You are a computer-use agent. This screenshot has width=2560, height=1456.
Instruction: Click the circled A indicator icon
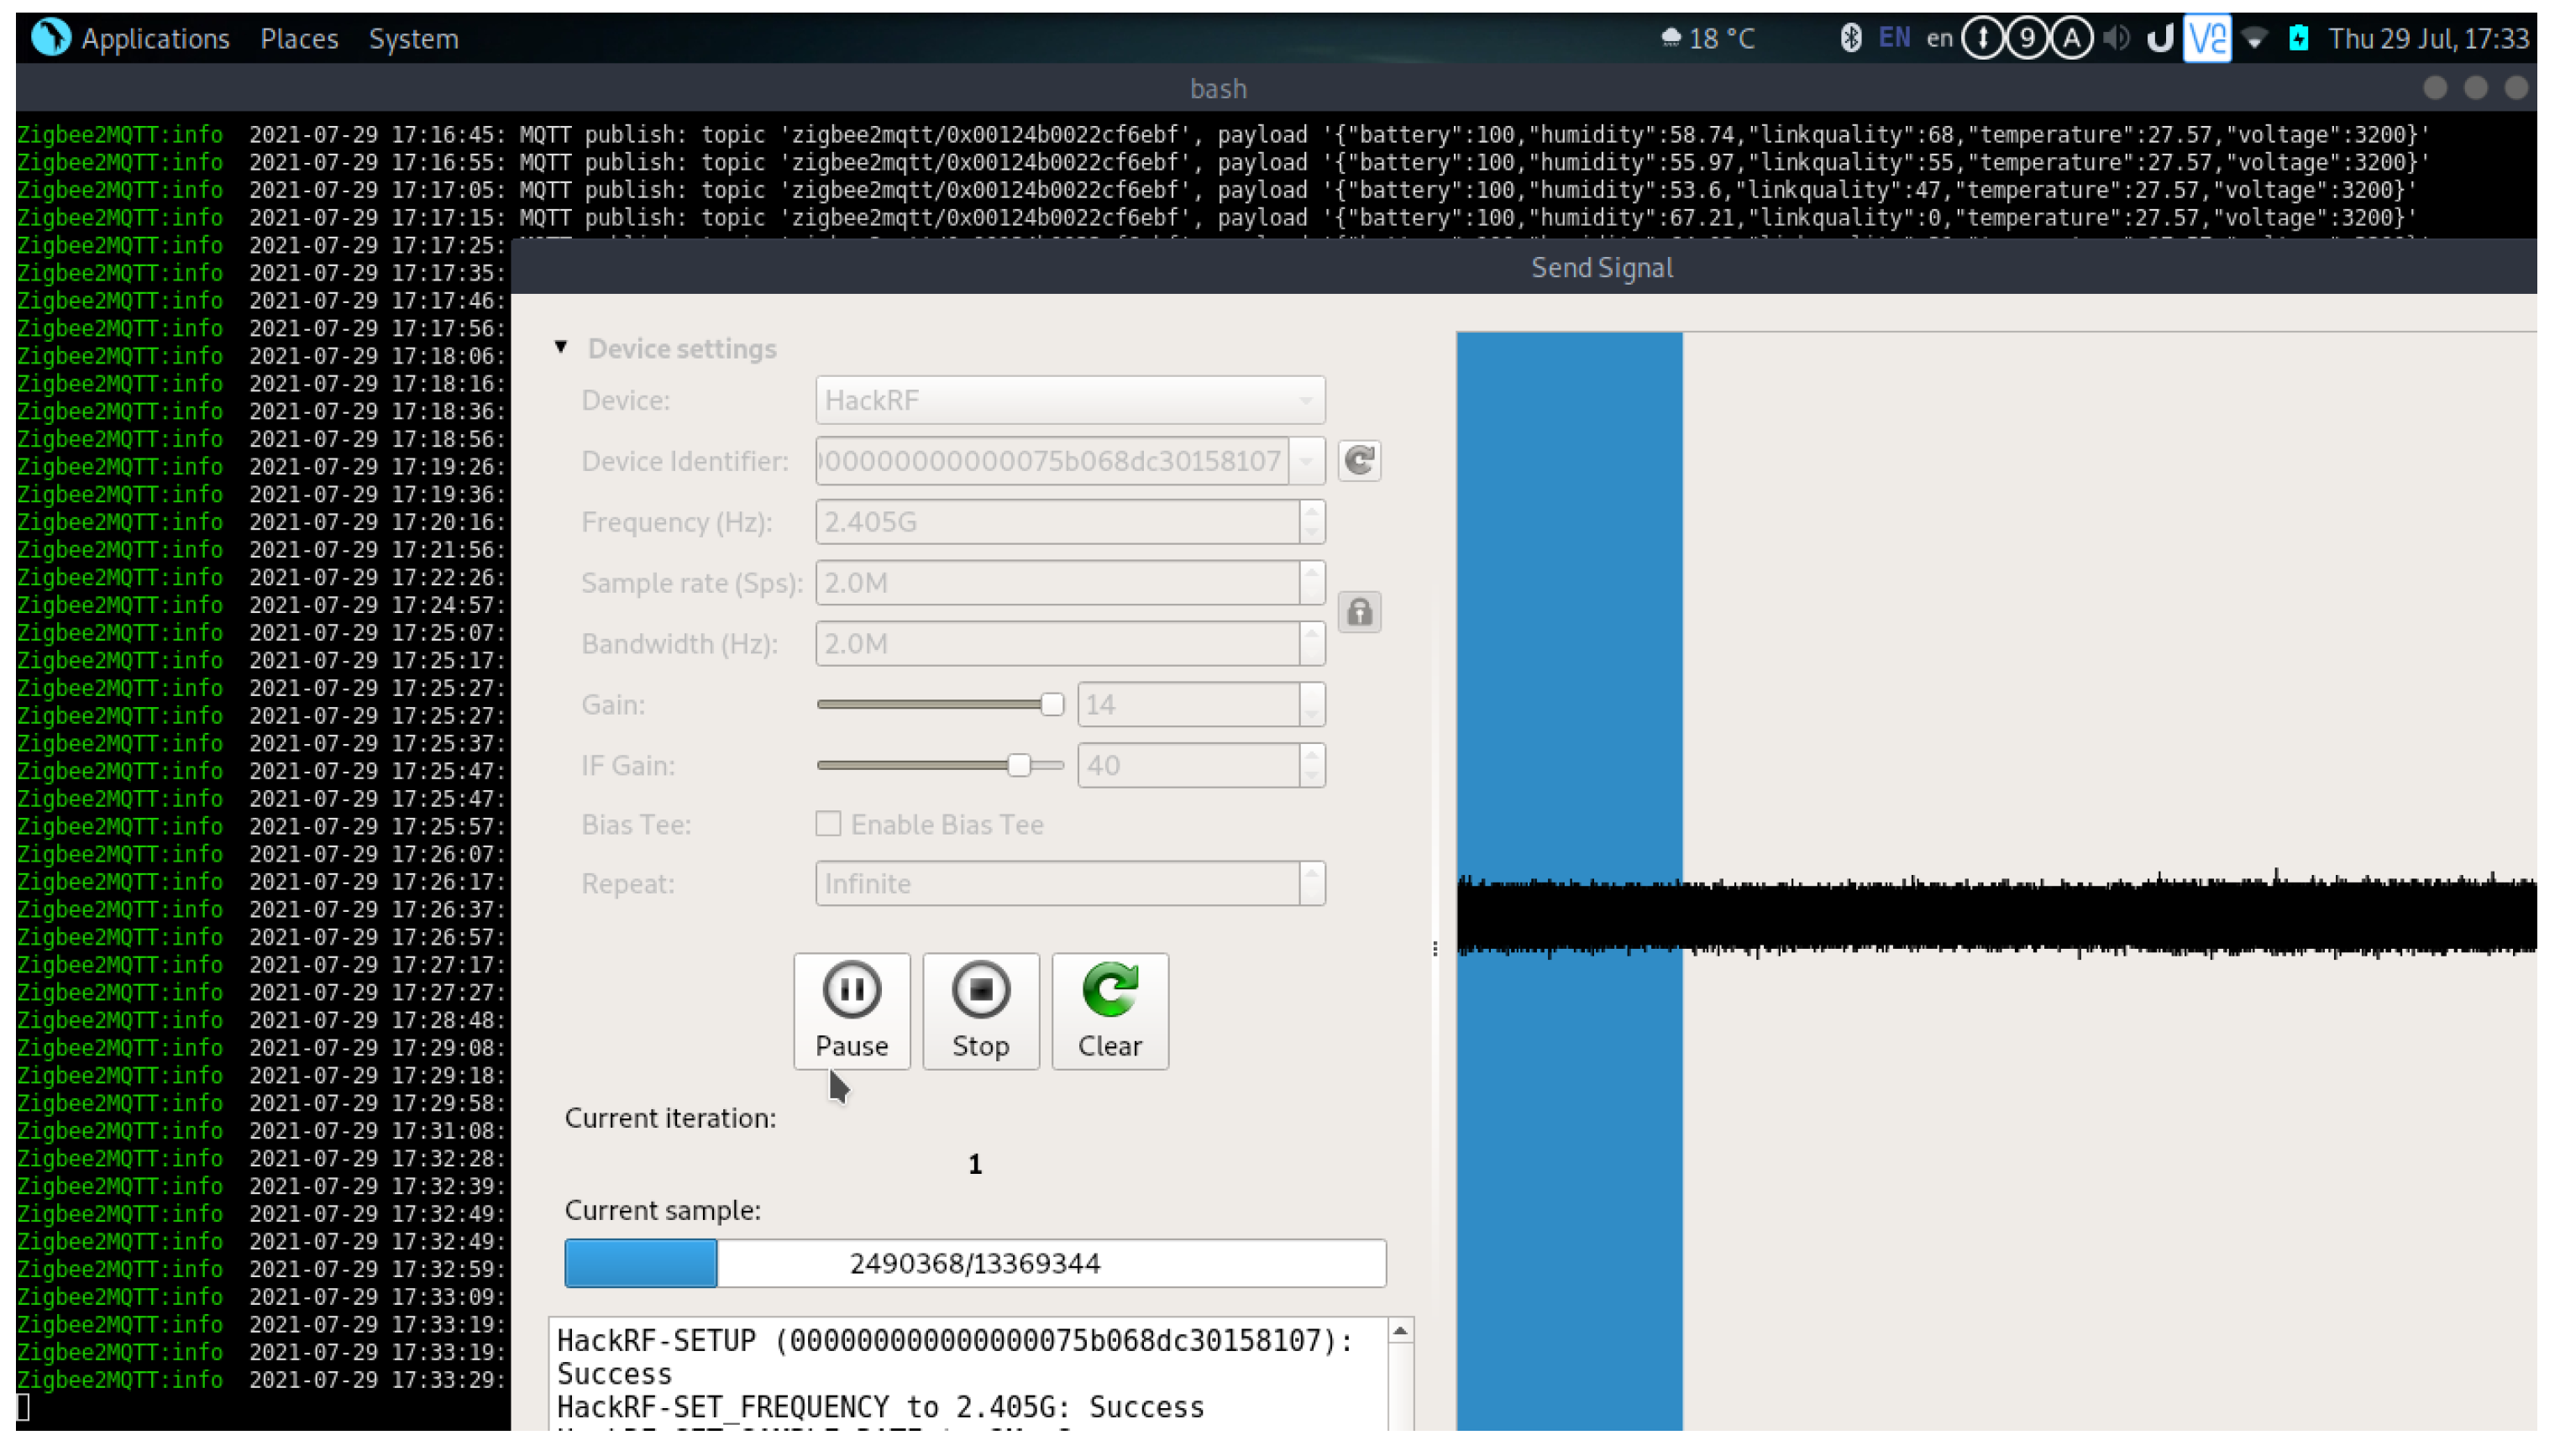pos(2072,38)
